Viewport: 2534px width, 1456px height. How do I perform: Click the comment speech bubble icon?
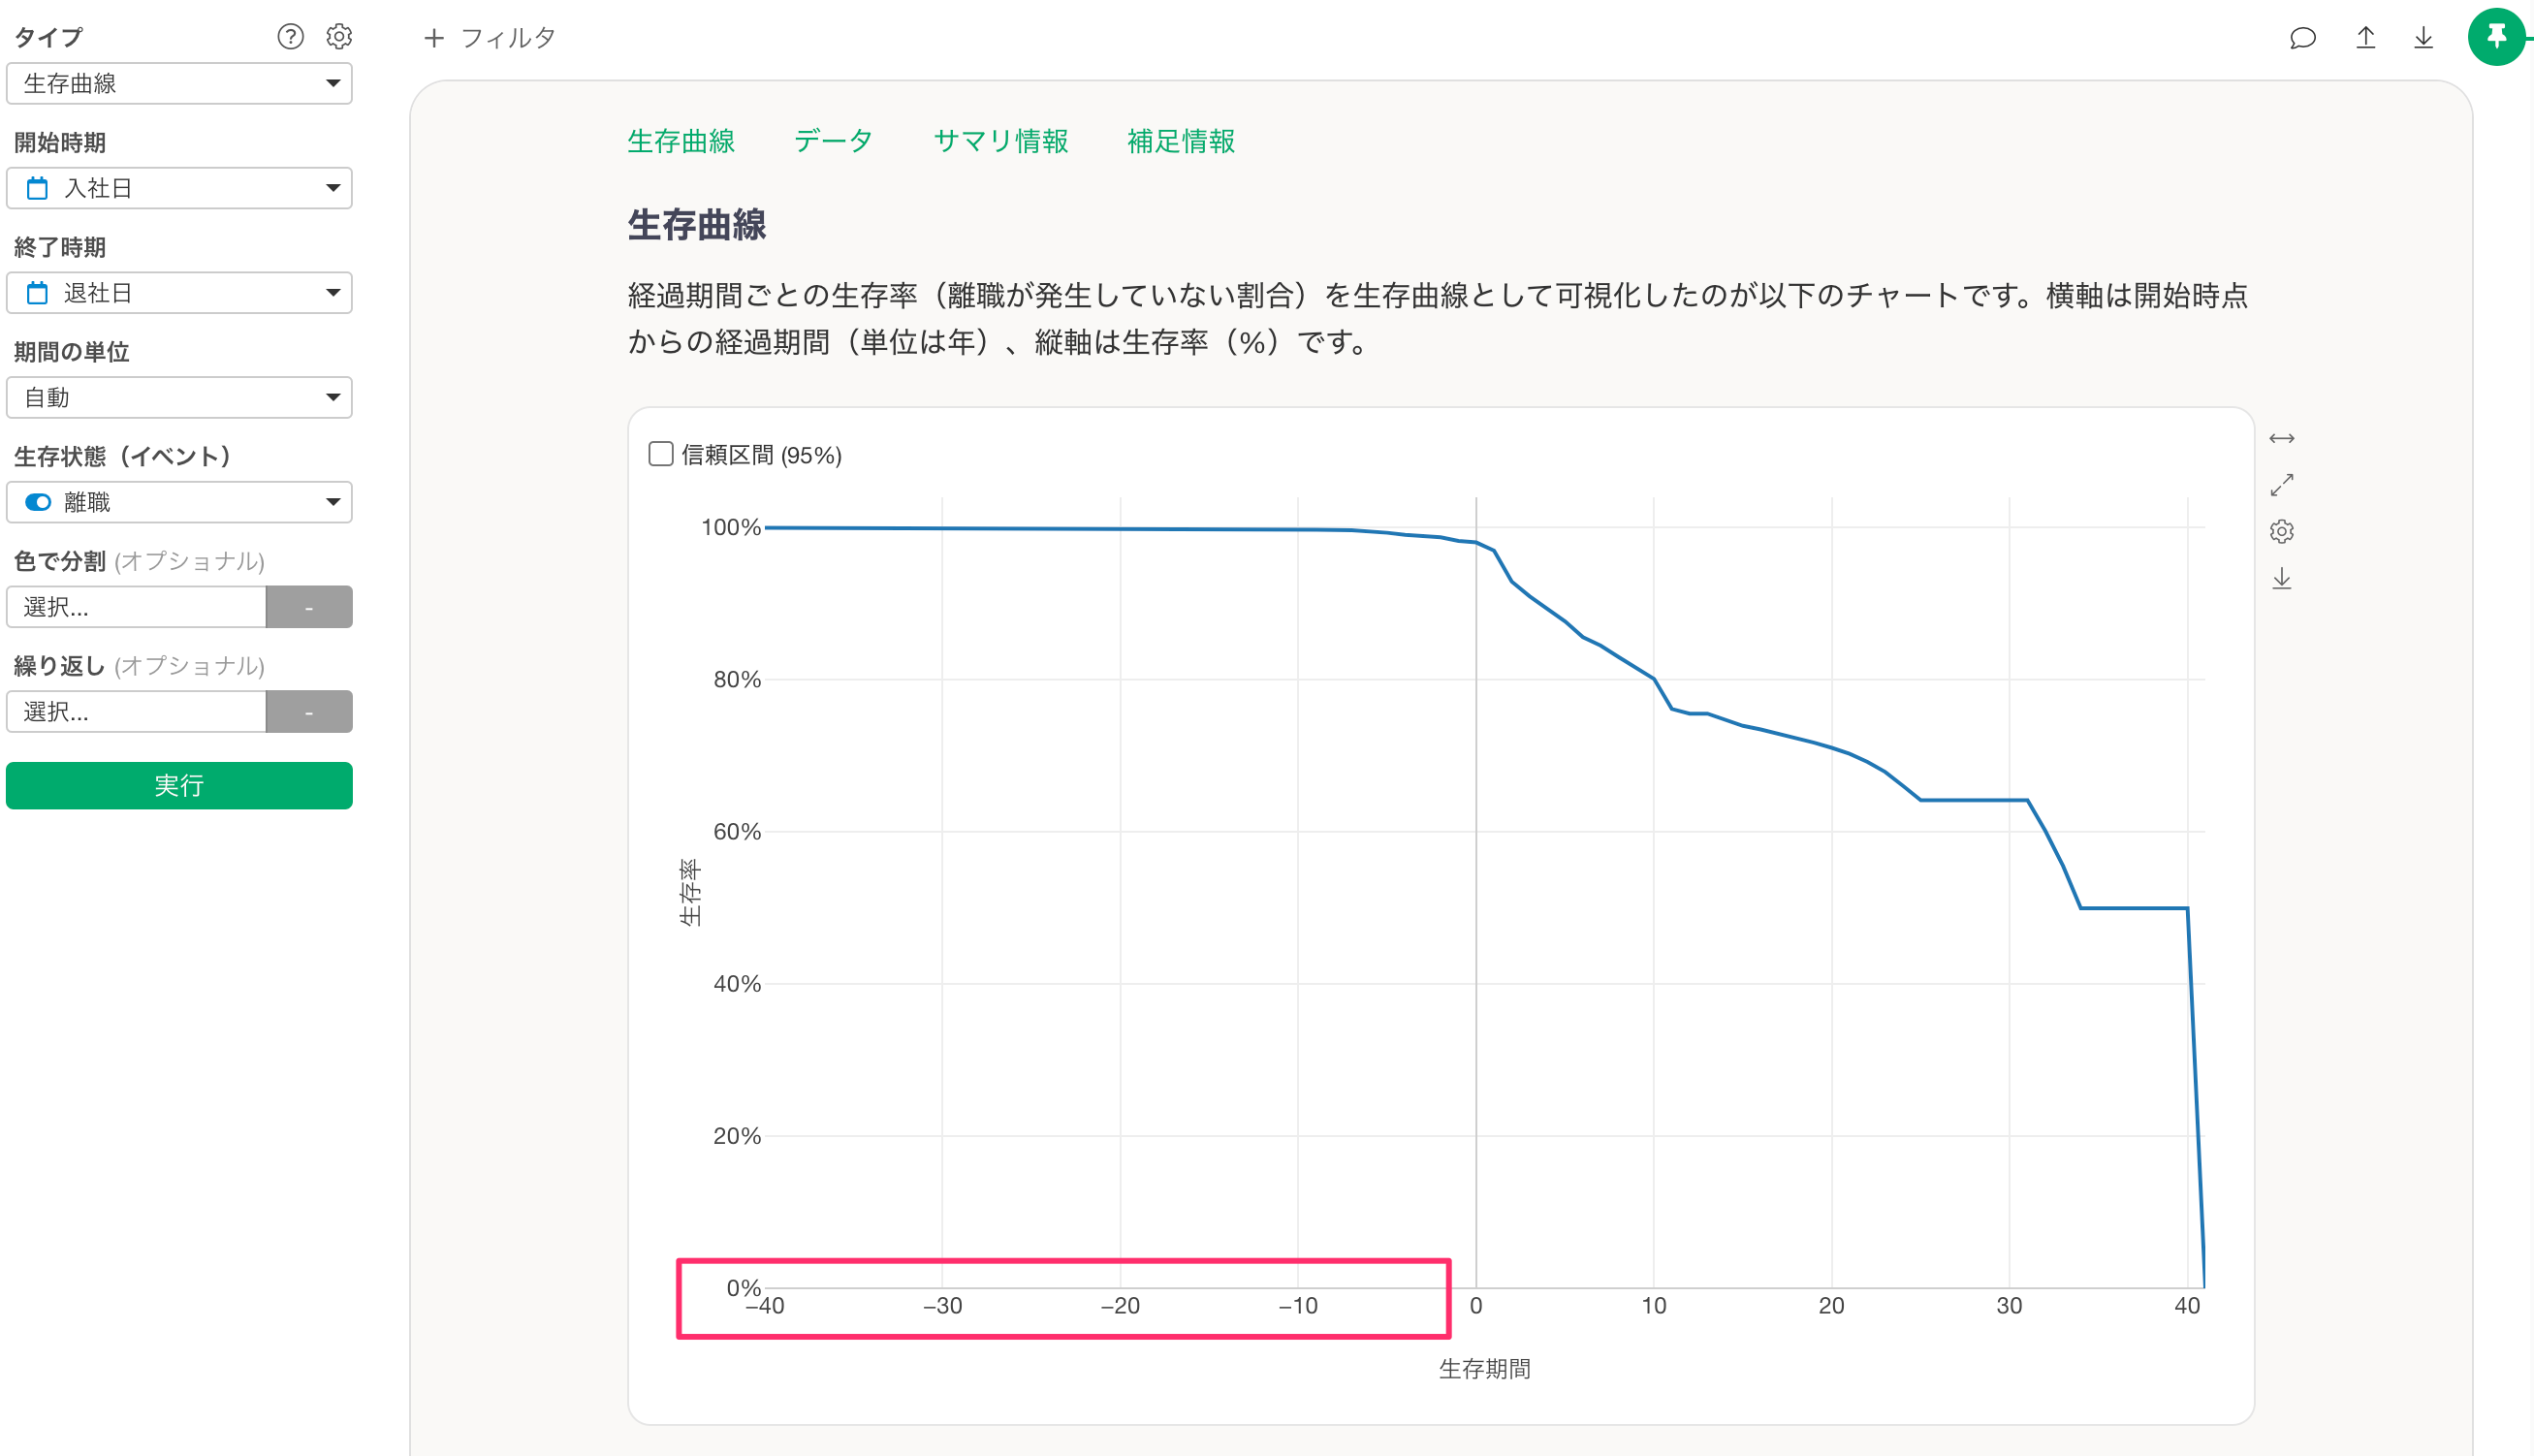coord(2302,38)
